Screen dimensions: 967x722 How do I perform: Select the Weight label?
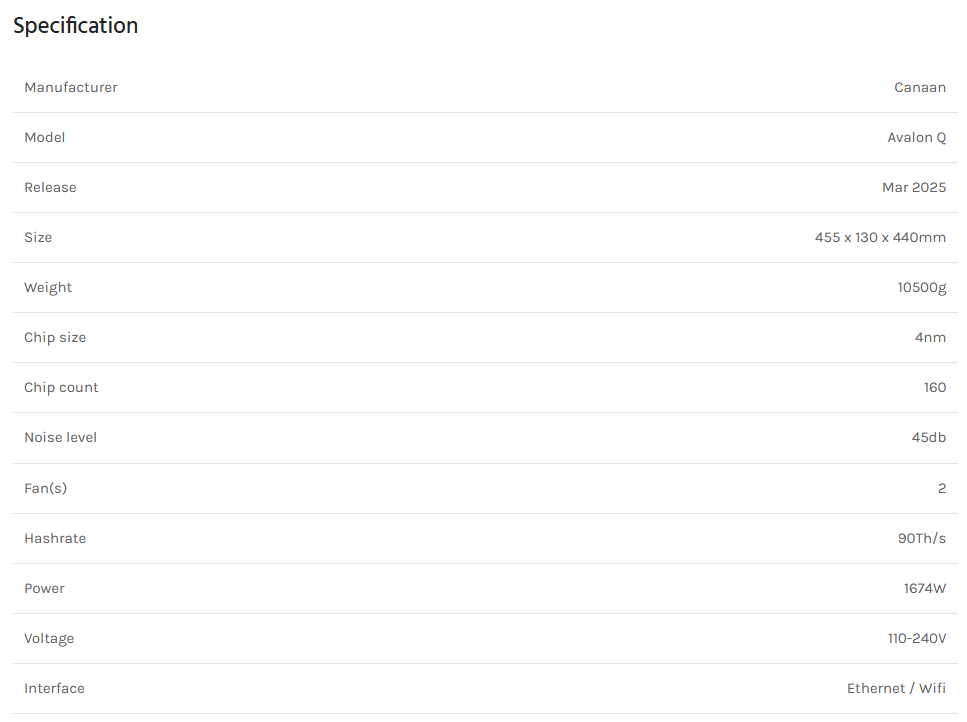point(48,288)
